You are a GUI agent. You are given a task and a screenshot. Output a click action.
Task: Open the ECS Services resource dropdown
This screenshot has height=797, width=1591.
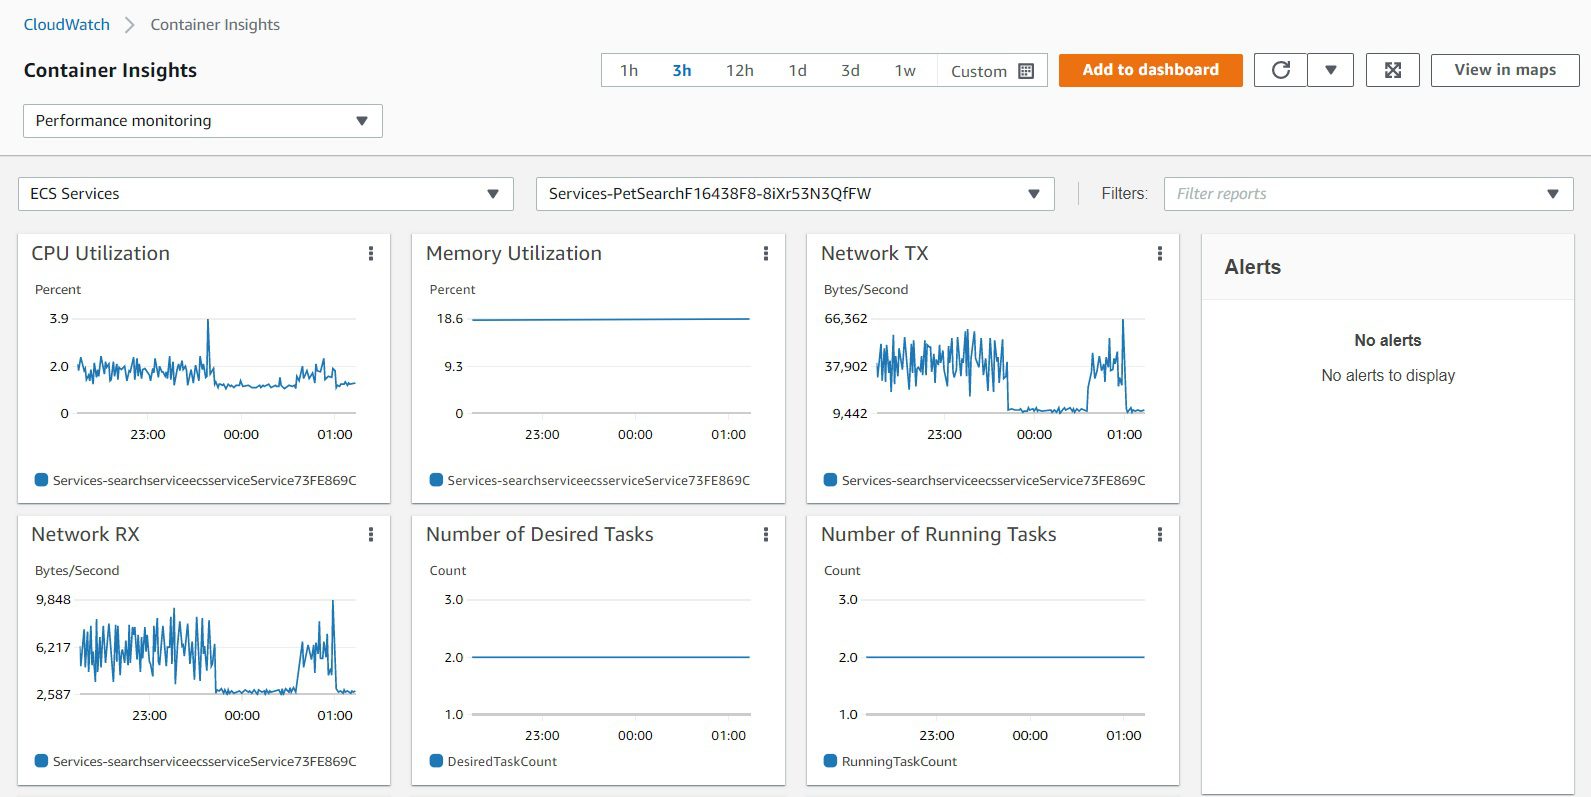266,194
